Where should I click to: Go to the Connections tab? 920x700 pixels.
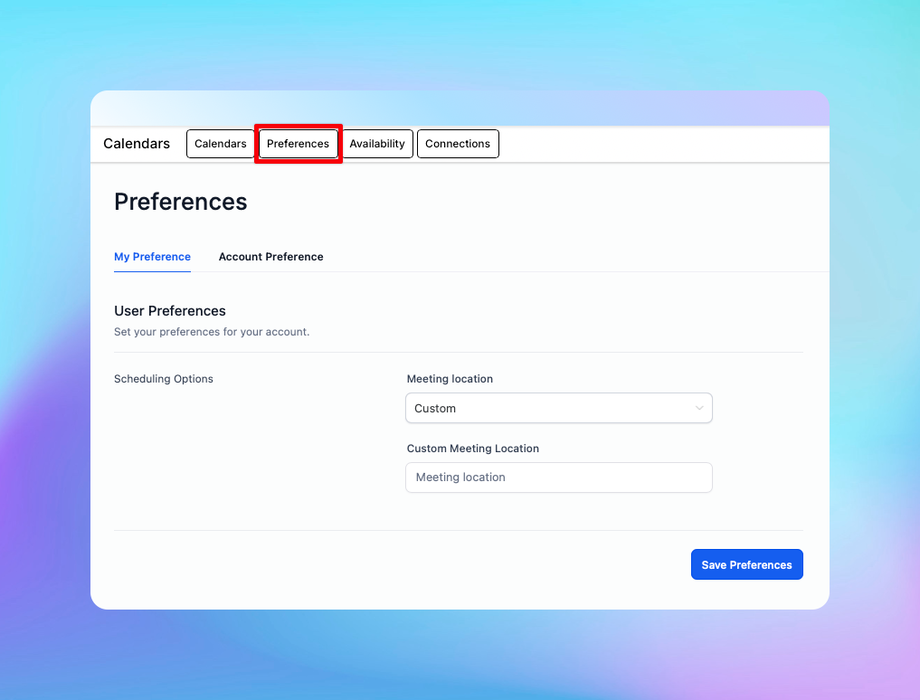pyautogui.click(x=457, y=144)
